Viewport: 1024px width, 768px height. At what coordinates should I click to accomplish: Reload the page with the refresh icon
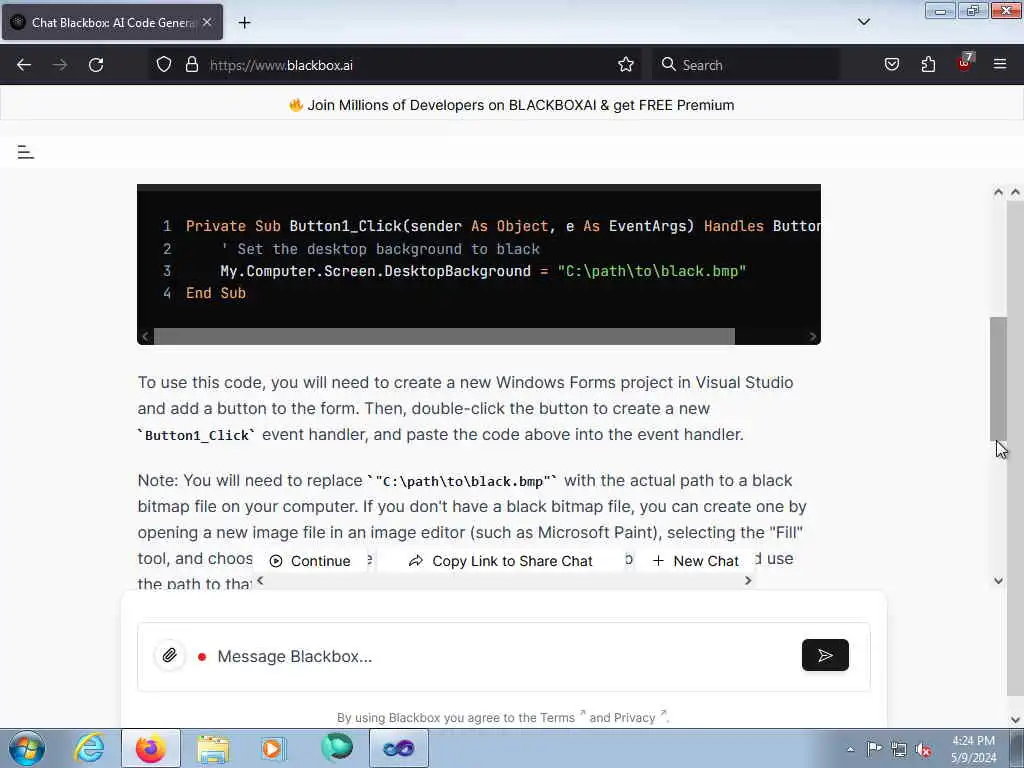[x=96, y=65]
